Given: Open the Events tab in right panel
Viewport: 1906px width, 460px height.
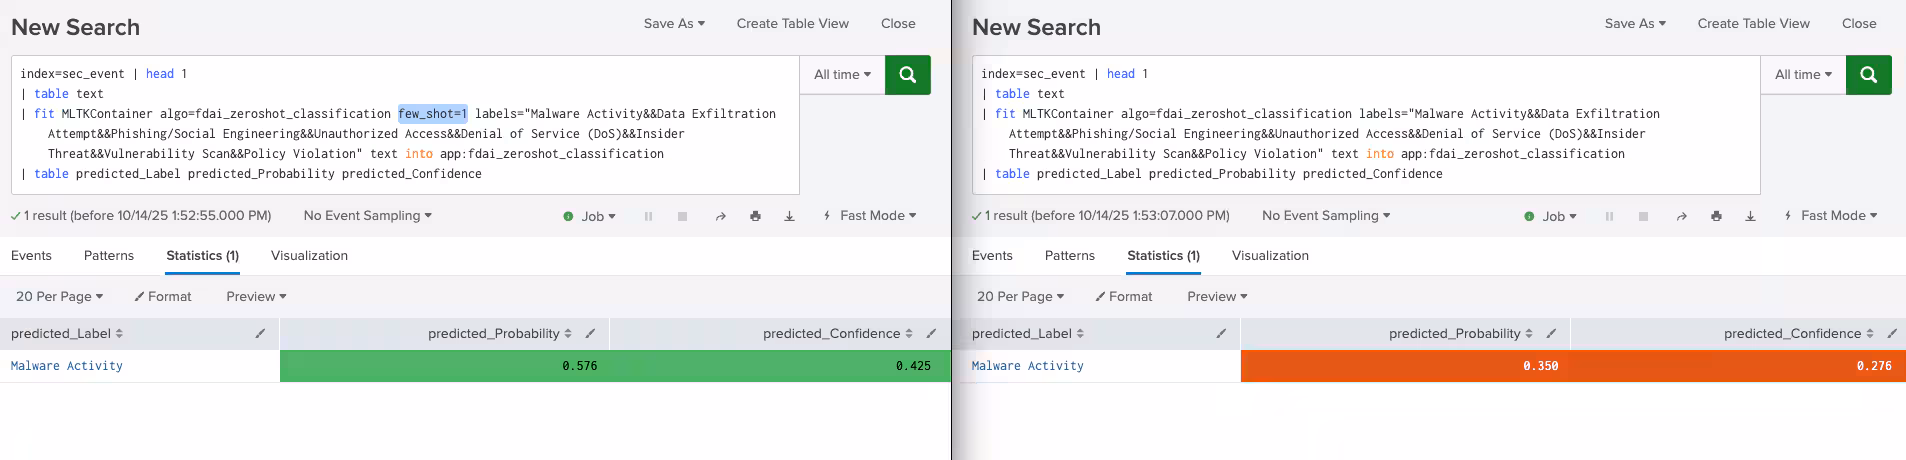Looking at the screenshot, I should tap(992, 256).
